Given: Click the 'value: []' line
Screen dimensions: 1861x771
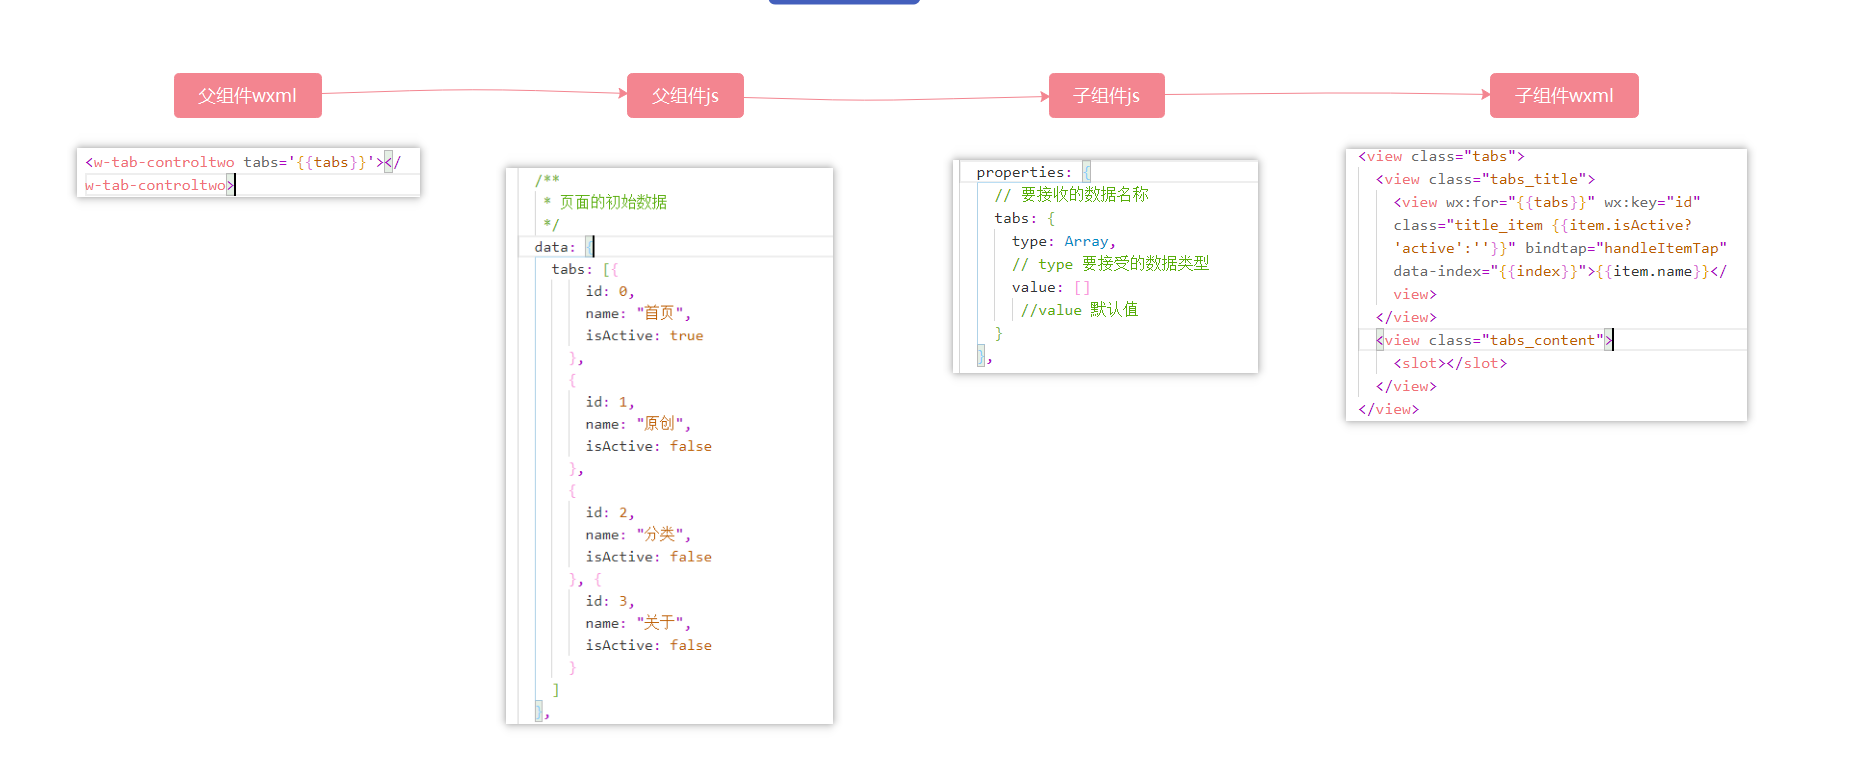Looking at the screenshot, I should (x=1051, y=287).
